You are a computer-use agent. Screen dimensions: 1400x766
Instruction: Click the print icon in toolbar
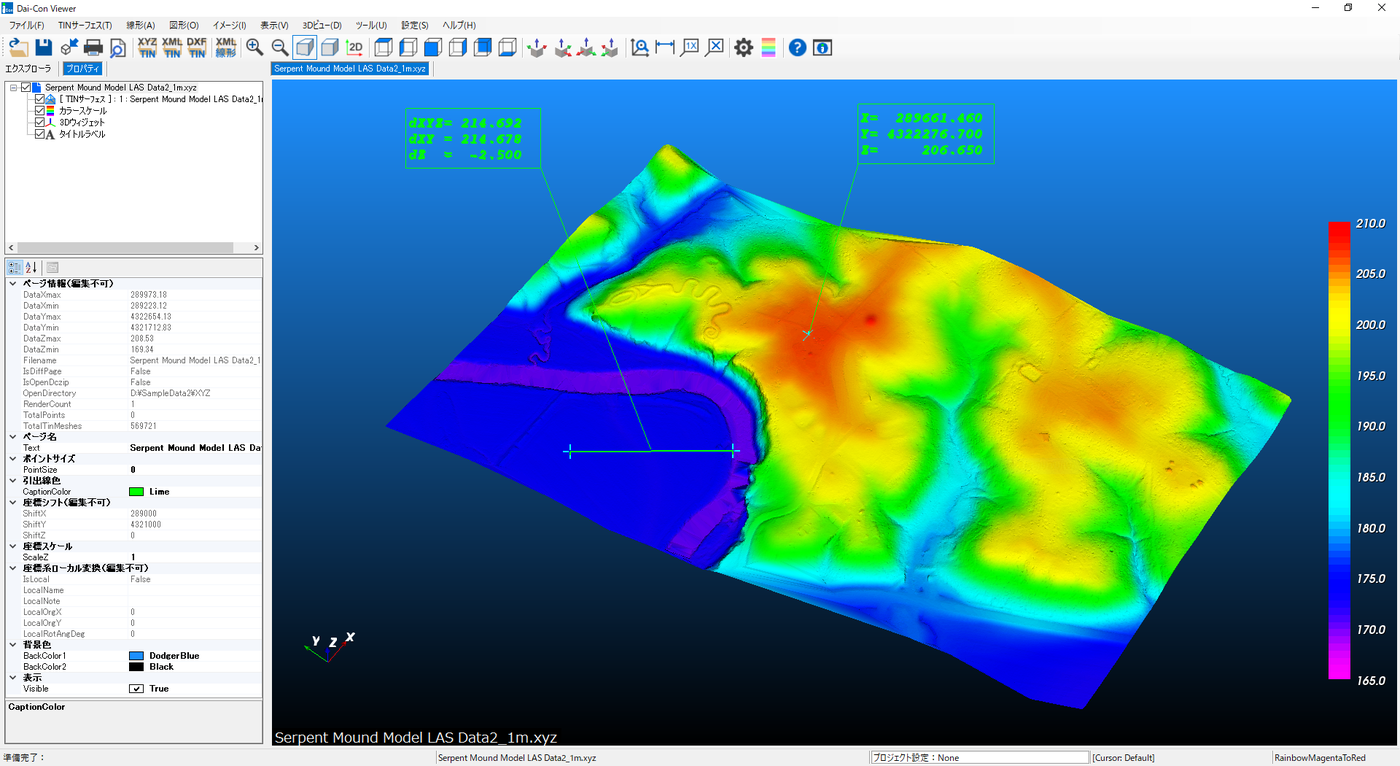pyautogui.click(x=93, y=47)
